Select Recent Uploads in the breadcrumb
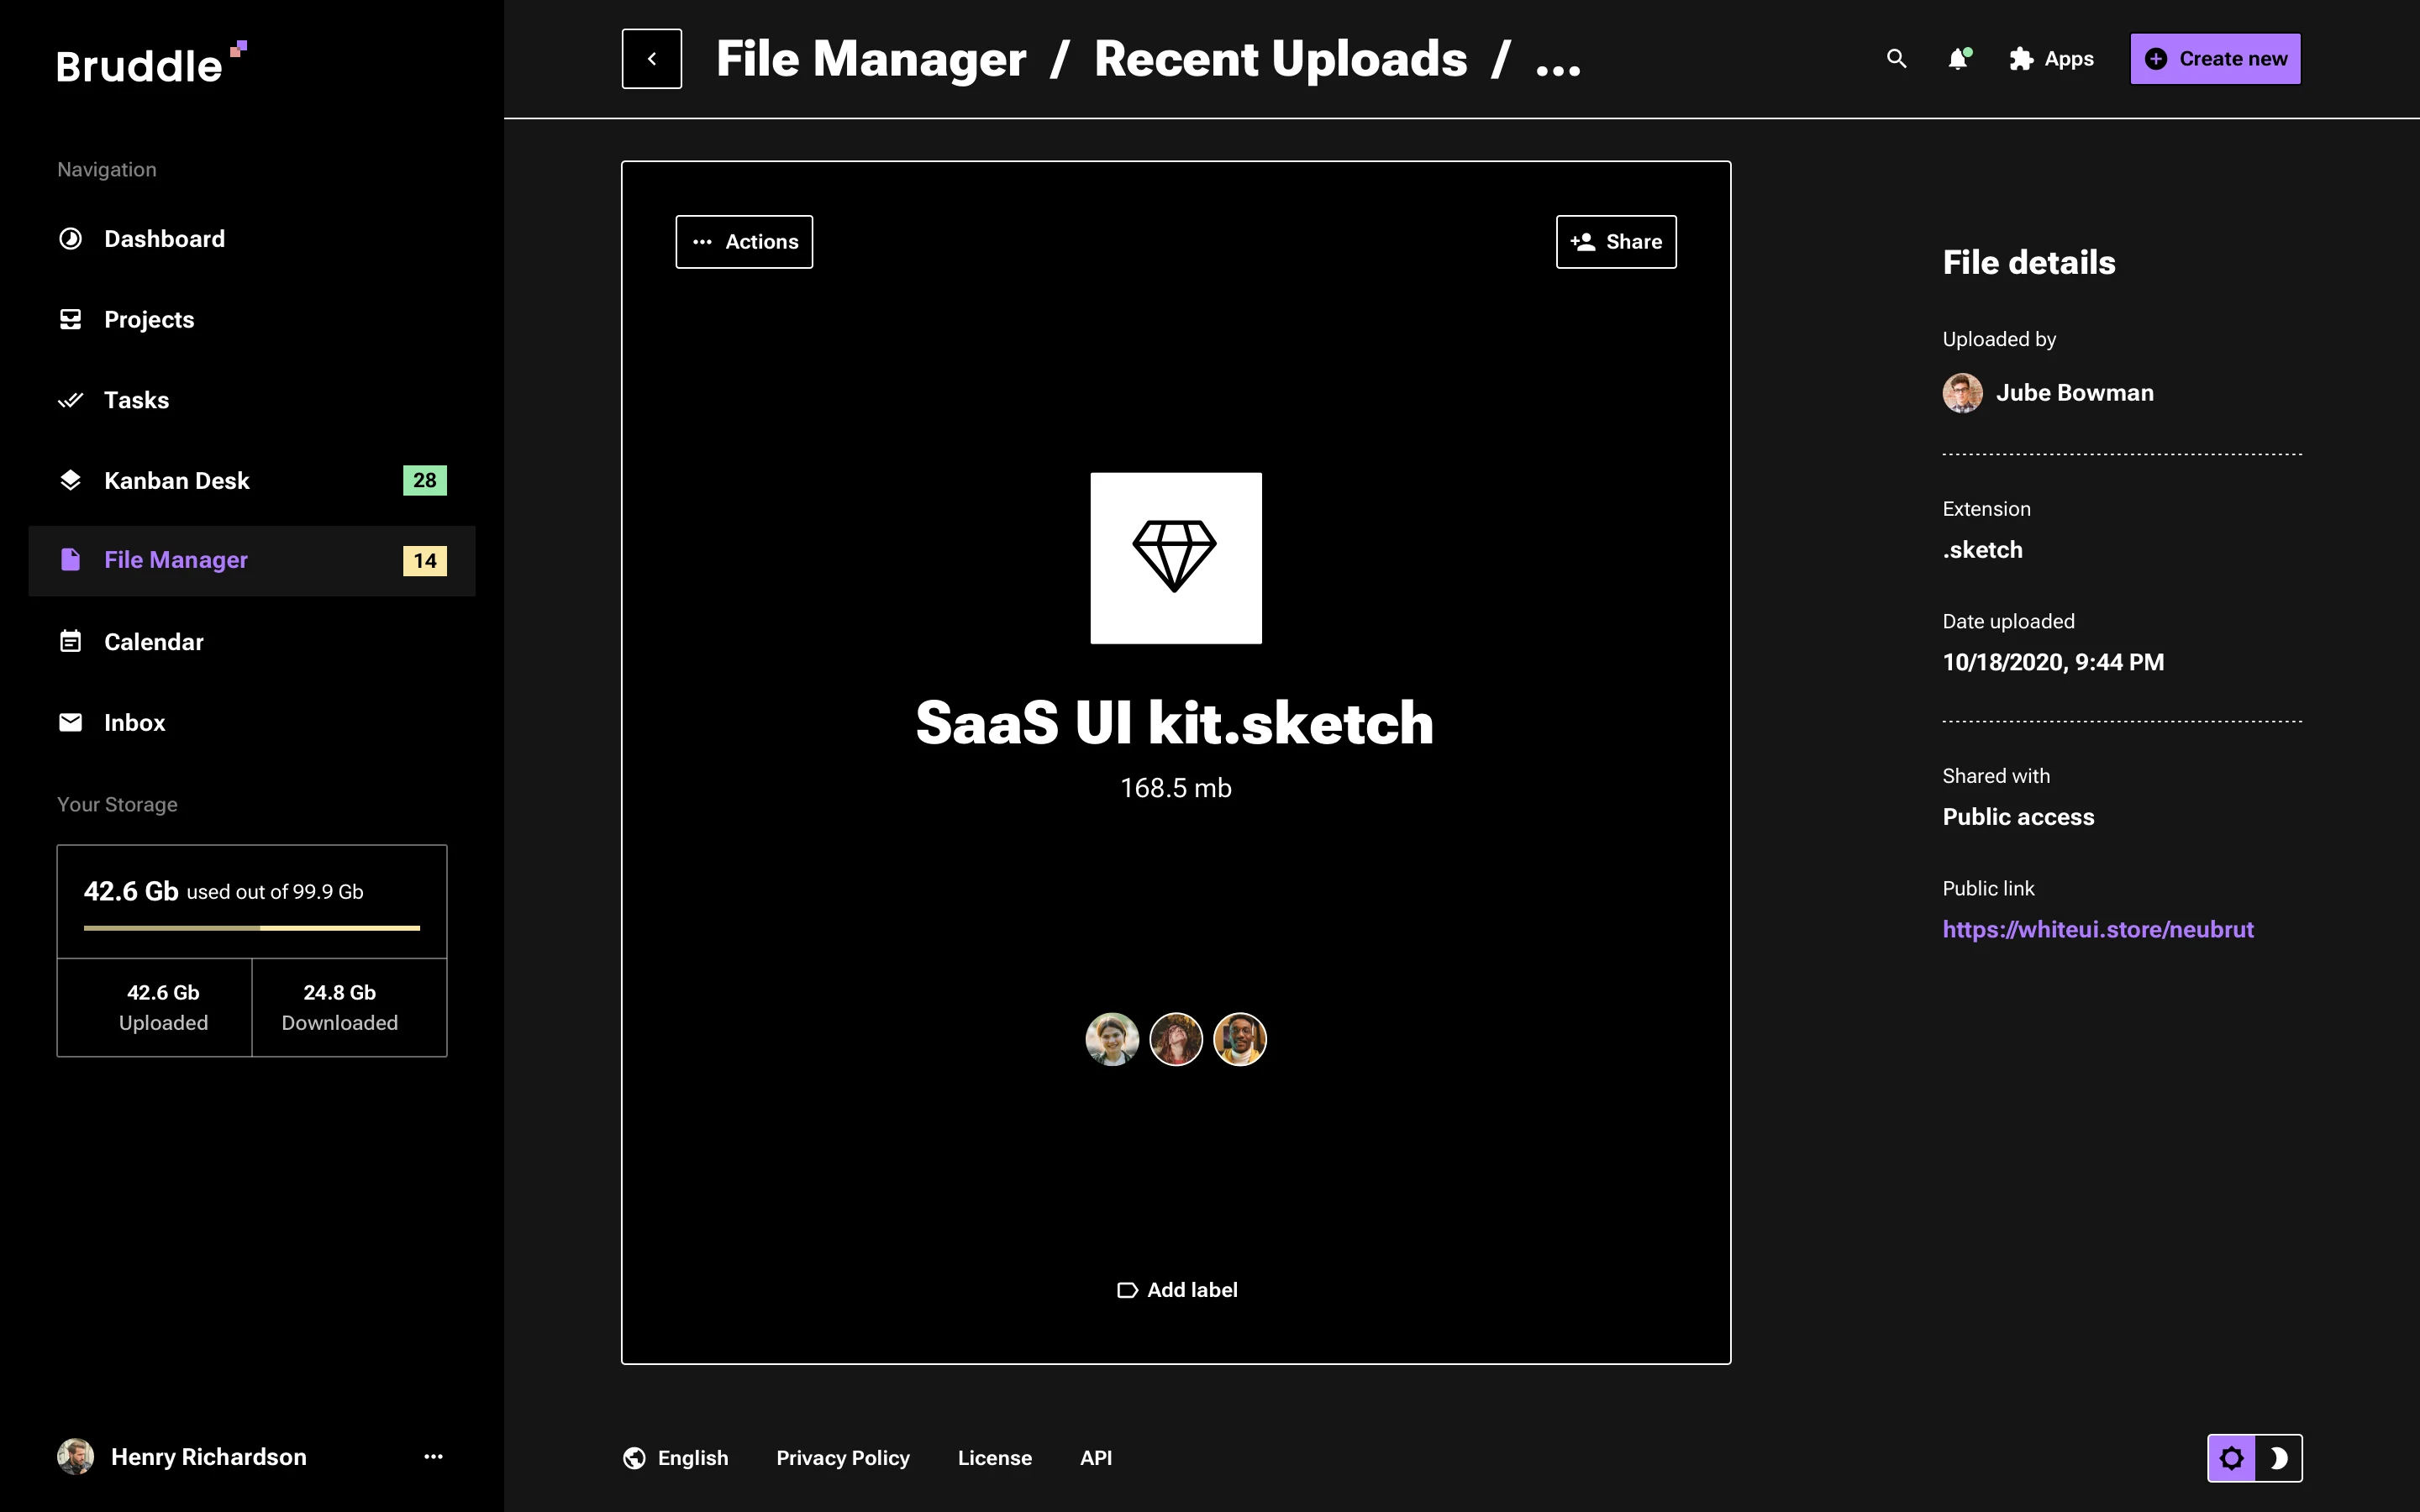This screenshot has width=2420, height=1512. [1281, 59]
